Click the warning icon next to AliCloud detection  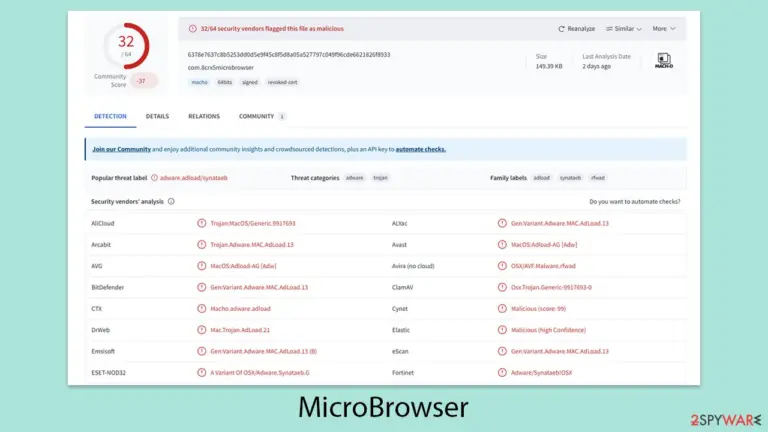(x=201, y=223)
